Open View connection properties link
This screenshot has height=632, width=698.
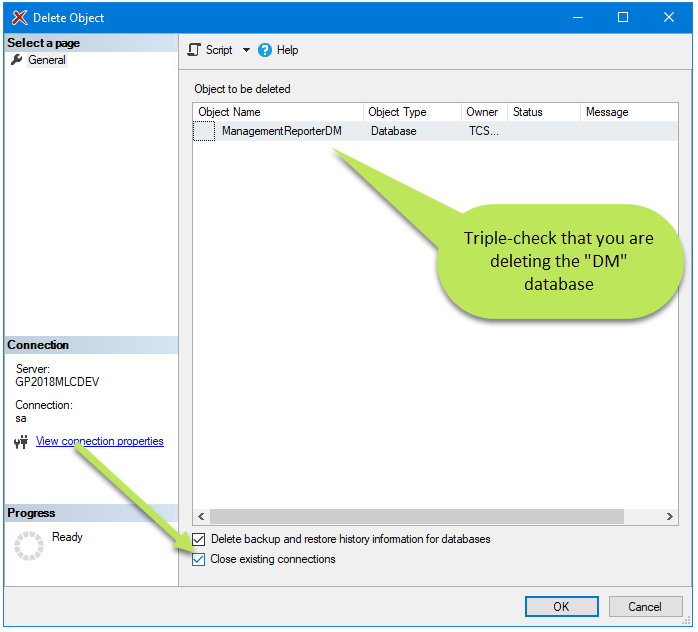tap(100, 441)
